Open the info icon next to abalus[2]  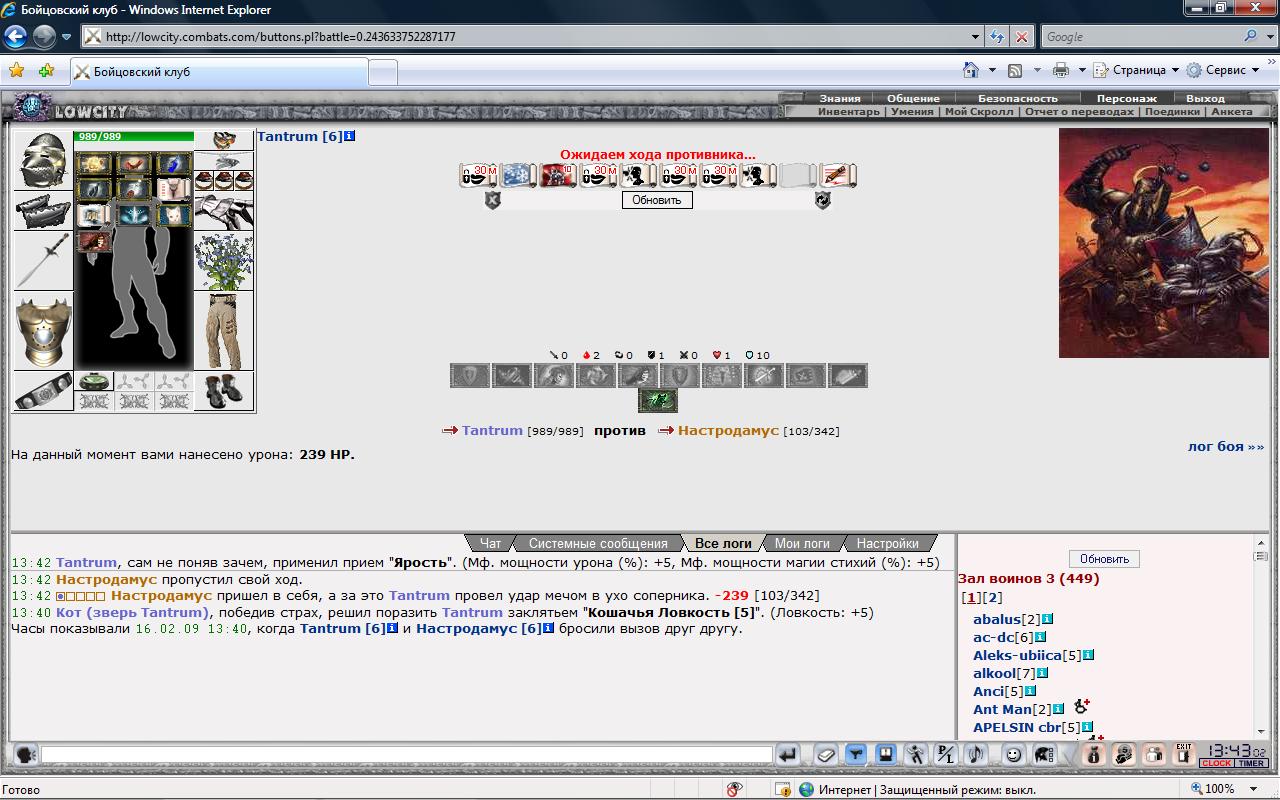click(1048, 619)
